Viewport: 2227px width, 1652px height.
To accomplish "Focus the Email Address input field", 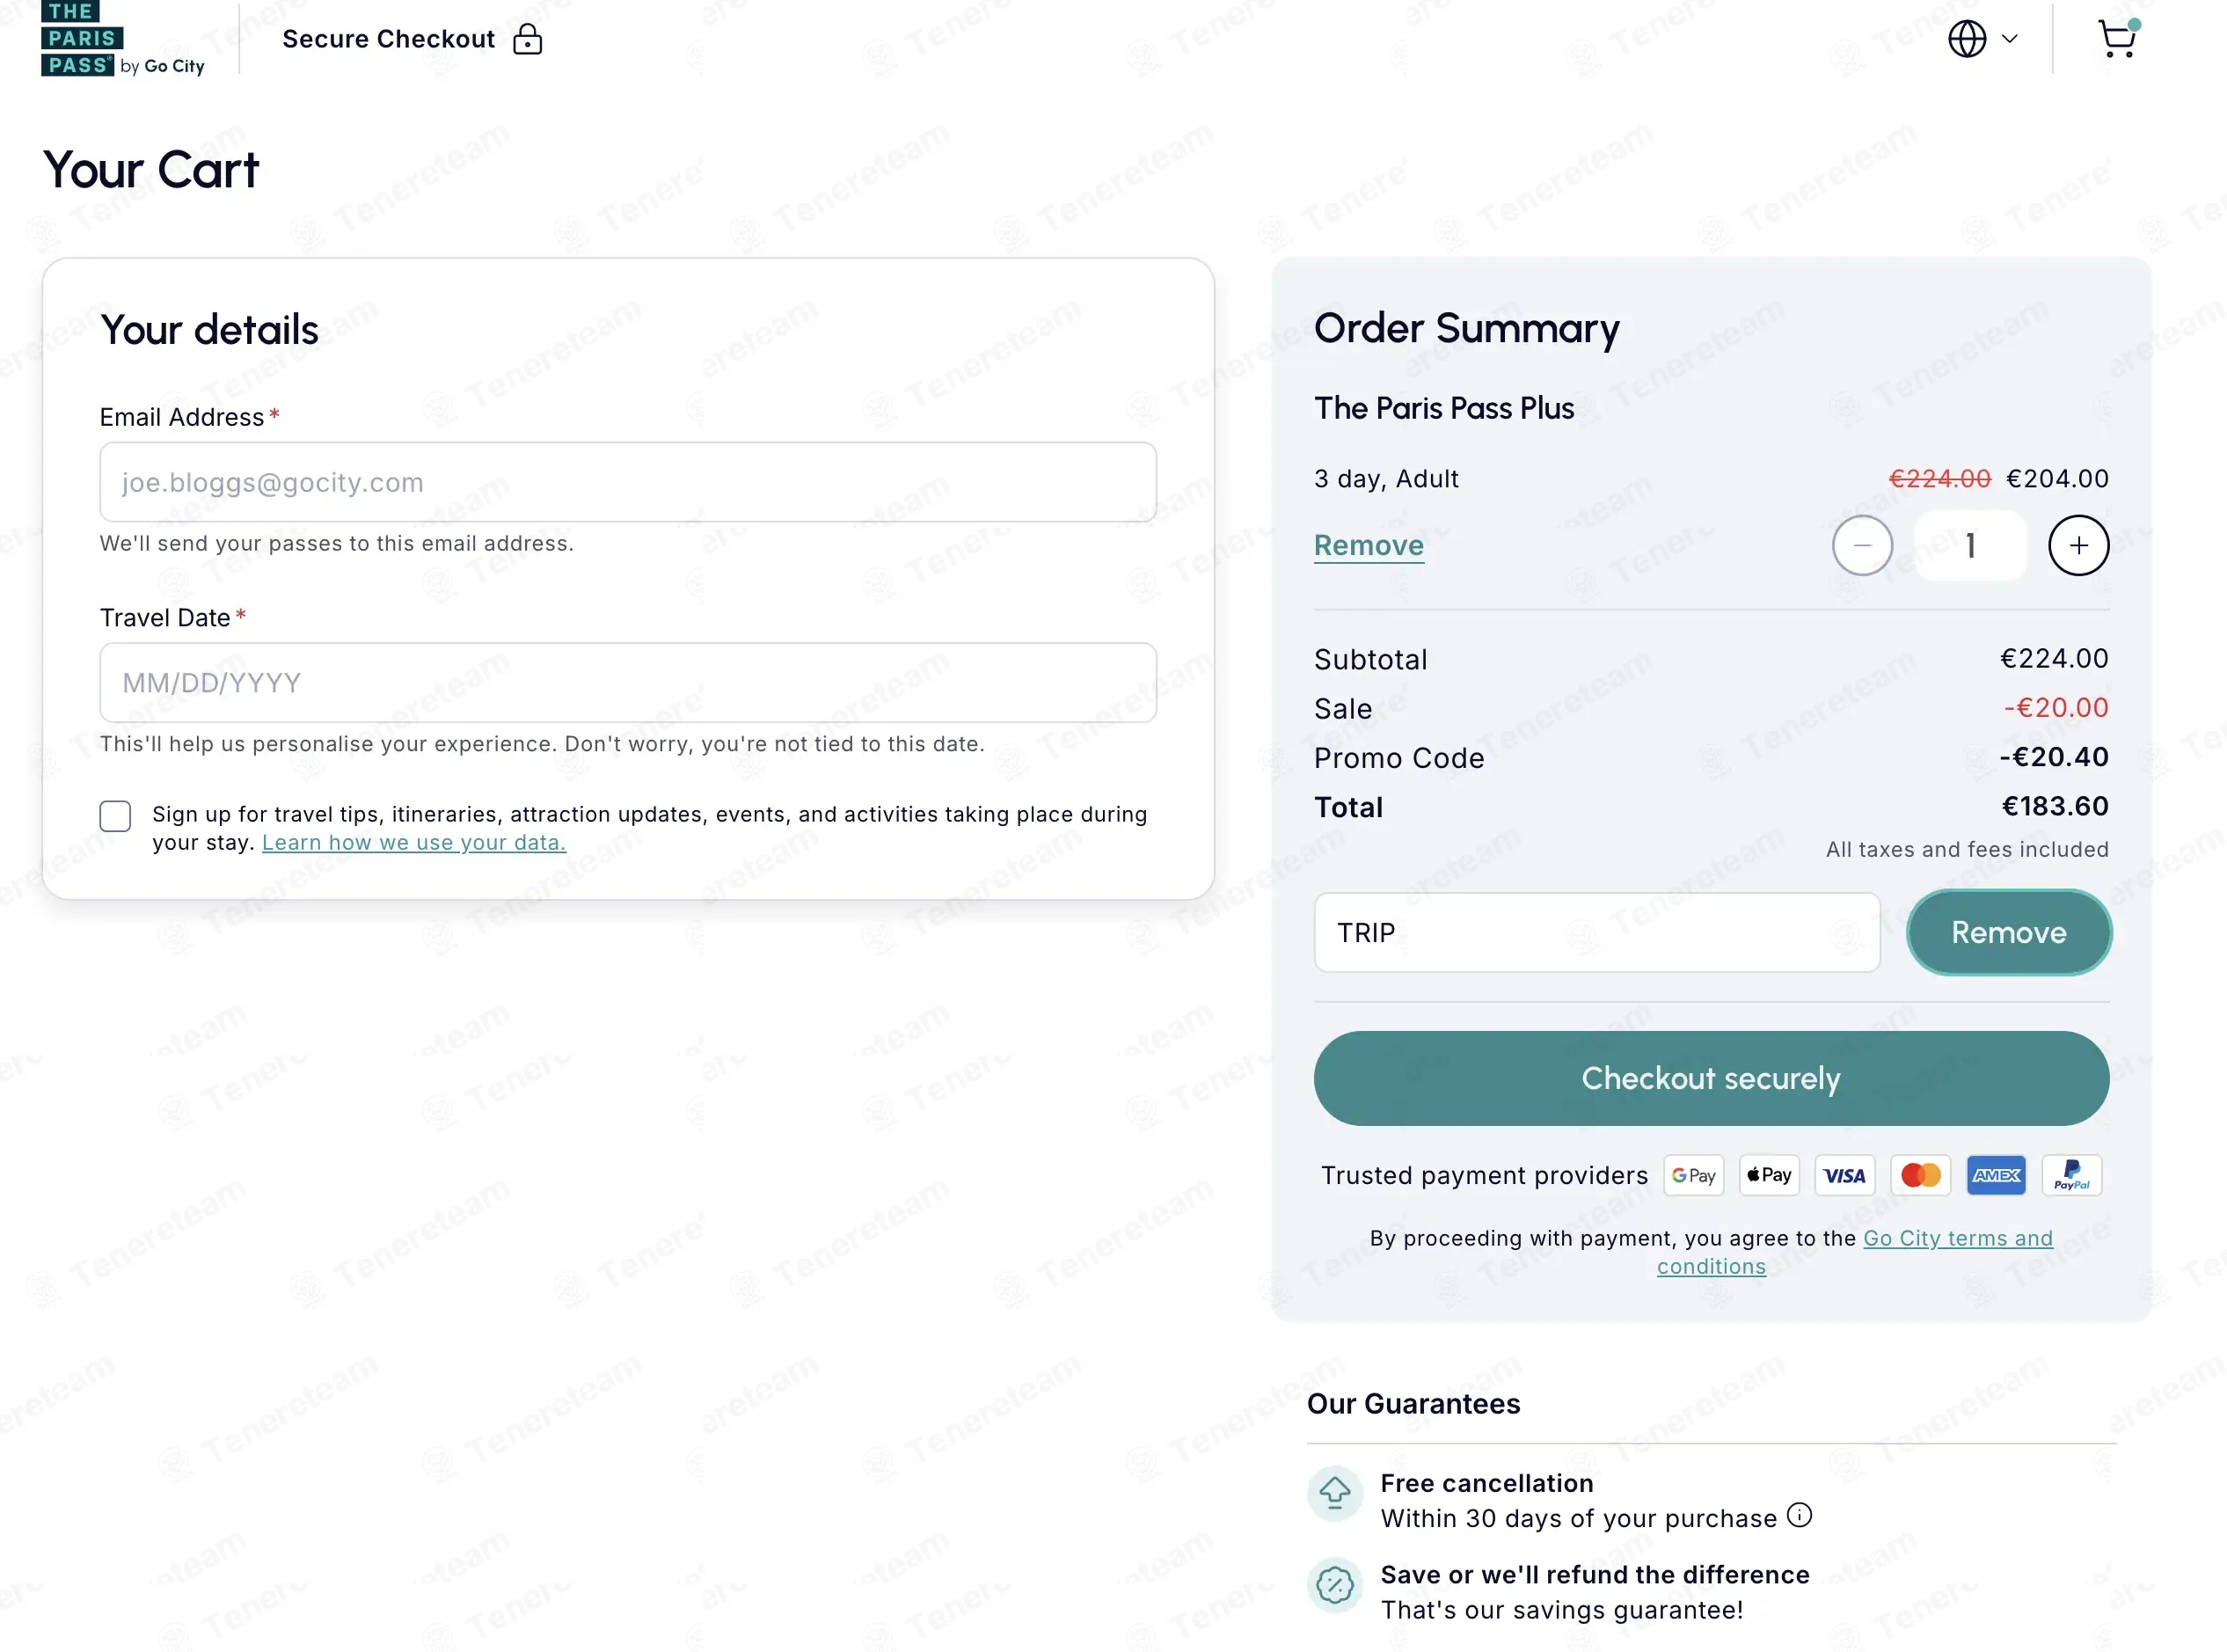I will pos(628,482).
